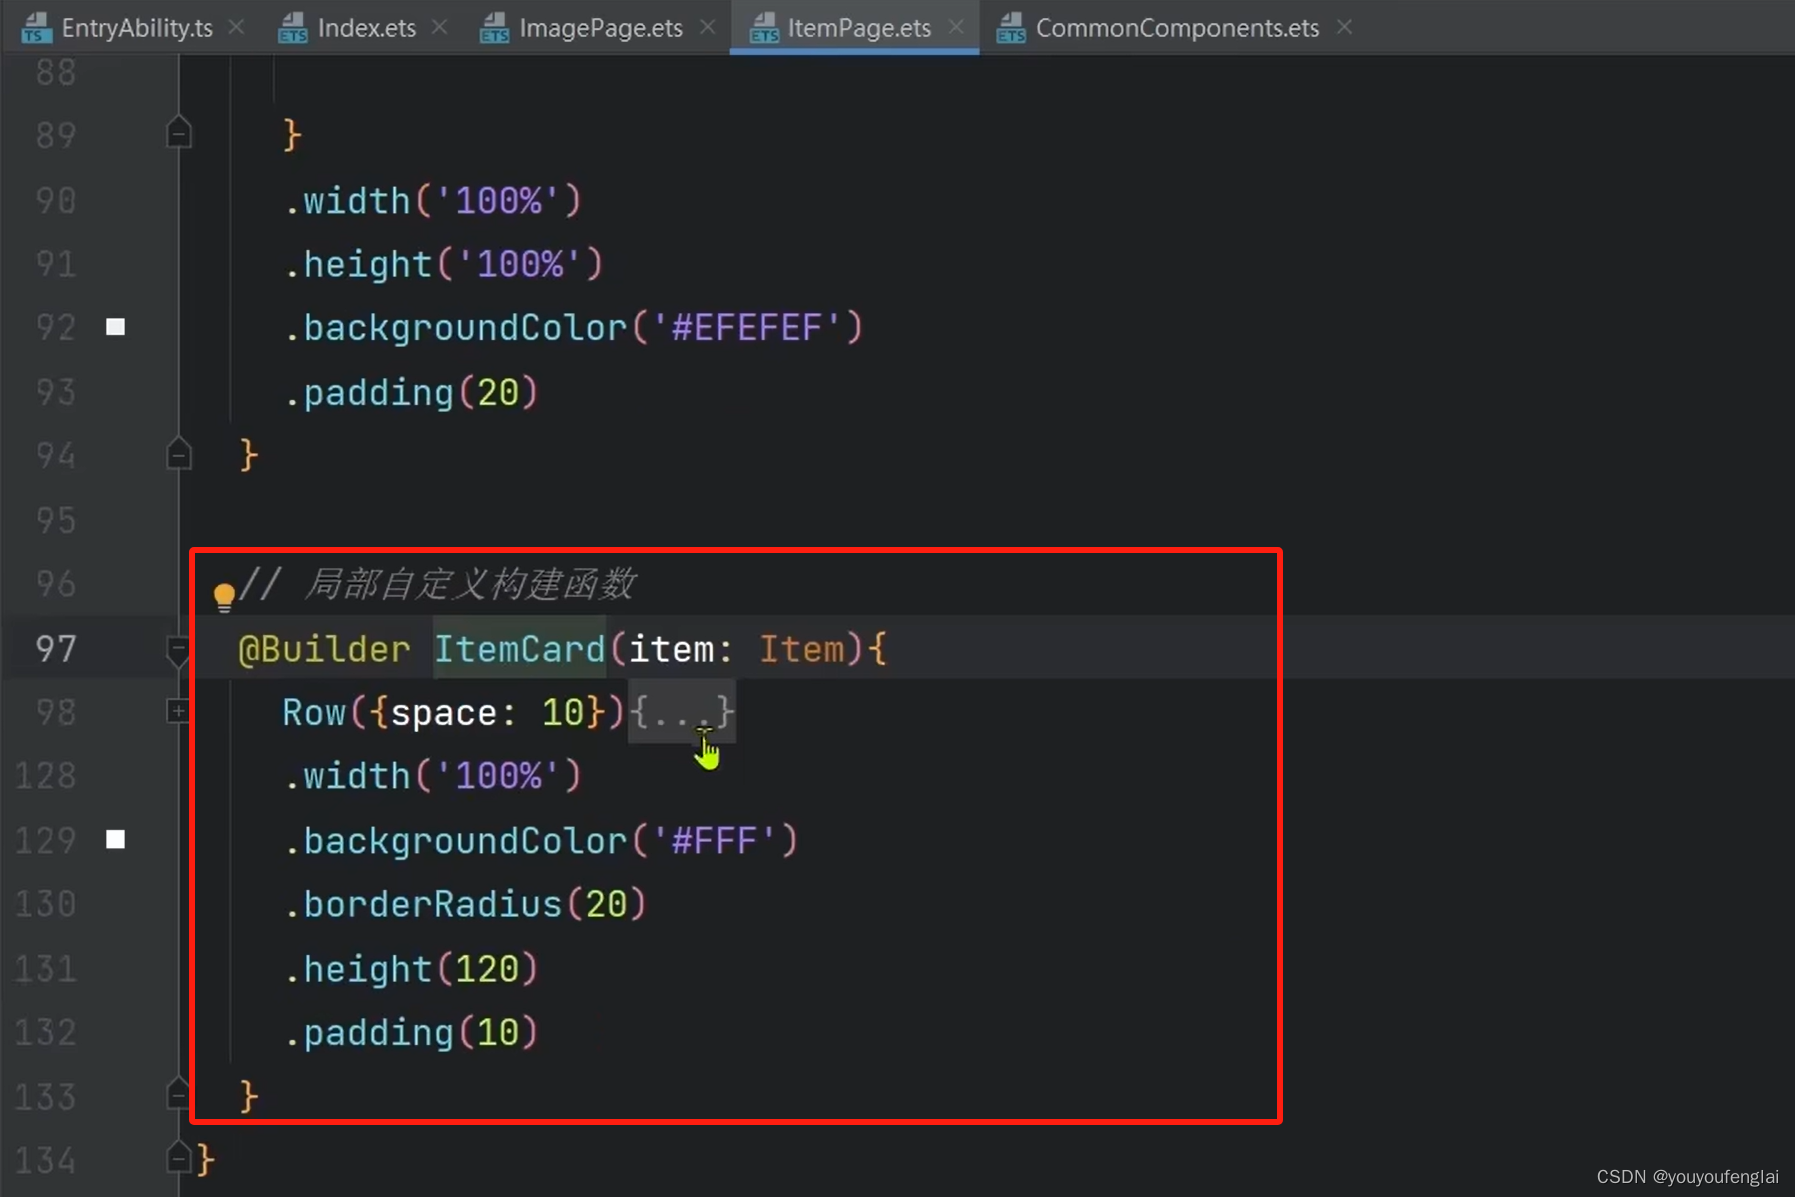Click the comment on line 96

point(437,584)
